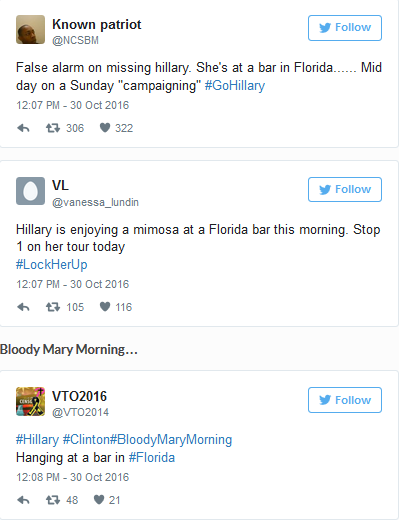
Task: Open the #BloodyMaryMorning hashtag
Action: point(171,440)
